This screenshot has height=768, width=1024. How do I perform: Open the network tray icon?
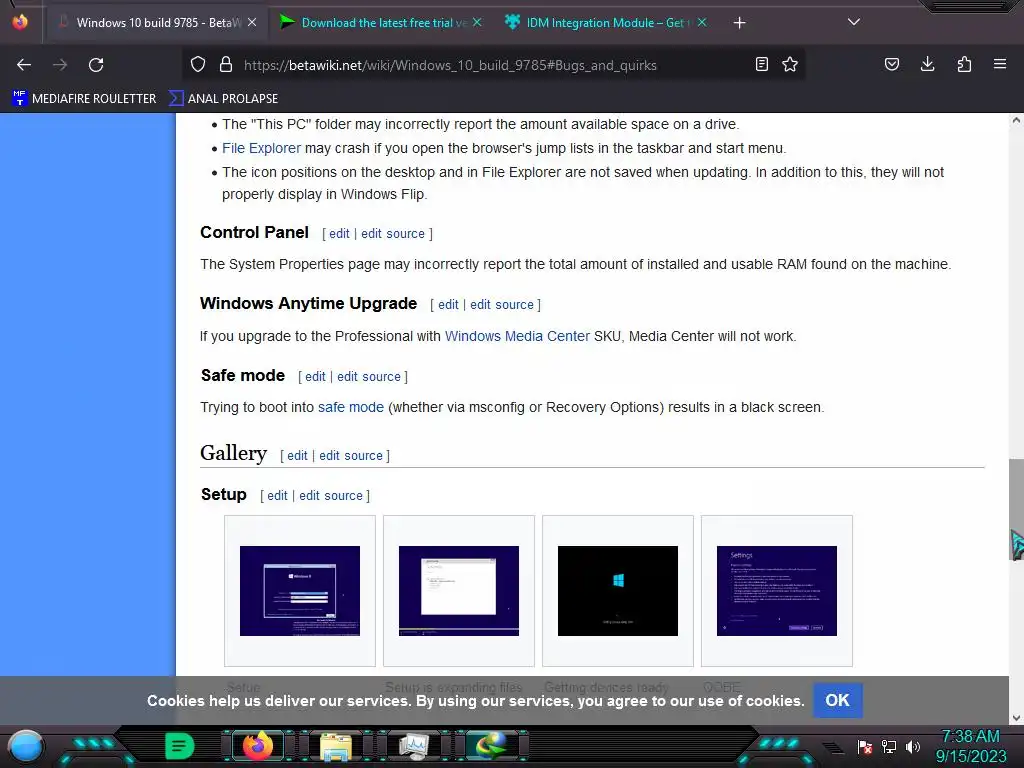pyautogui.click(x=889, y=746)
